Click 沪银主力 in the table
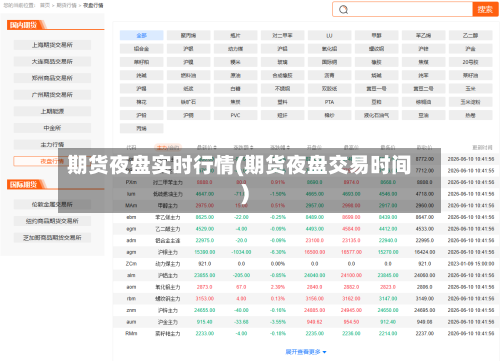This screenshot has height=361, width=500. pos(168,252)
